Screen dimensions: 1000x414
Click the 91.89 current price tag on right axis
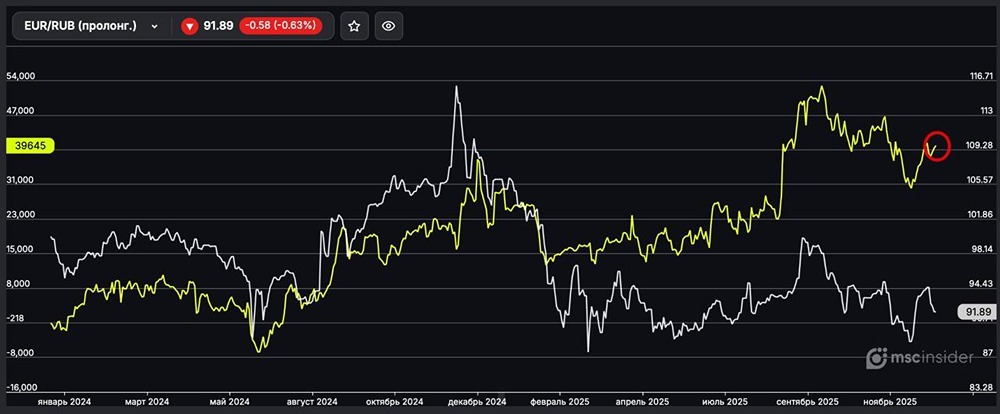coord(975,312)
